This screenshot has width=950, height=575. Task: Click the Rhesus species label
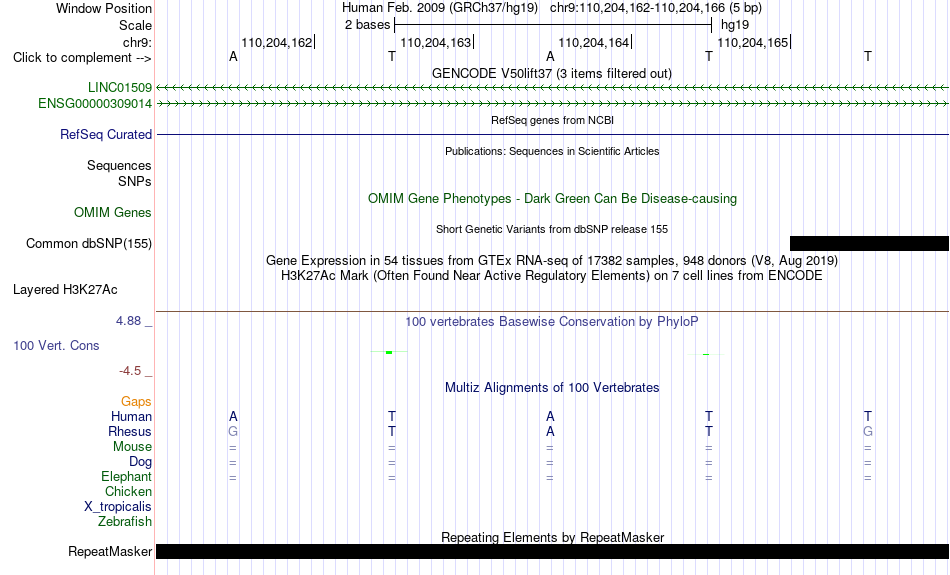click(x=130, y=431)
